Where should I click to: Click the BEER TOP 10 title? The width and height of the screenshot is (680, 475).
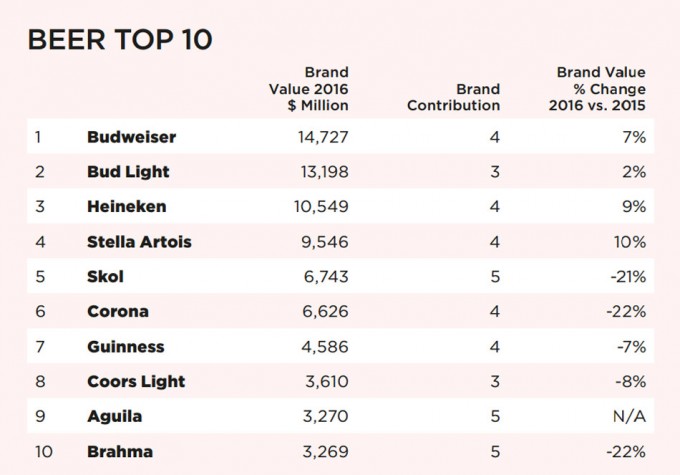point(119,40)
